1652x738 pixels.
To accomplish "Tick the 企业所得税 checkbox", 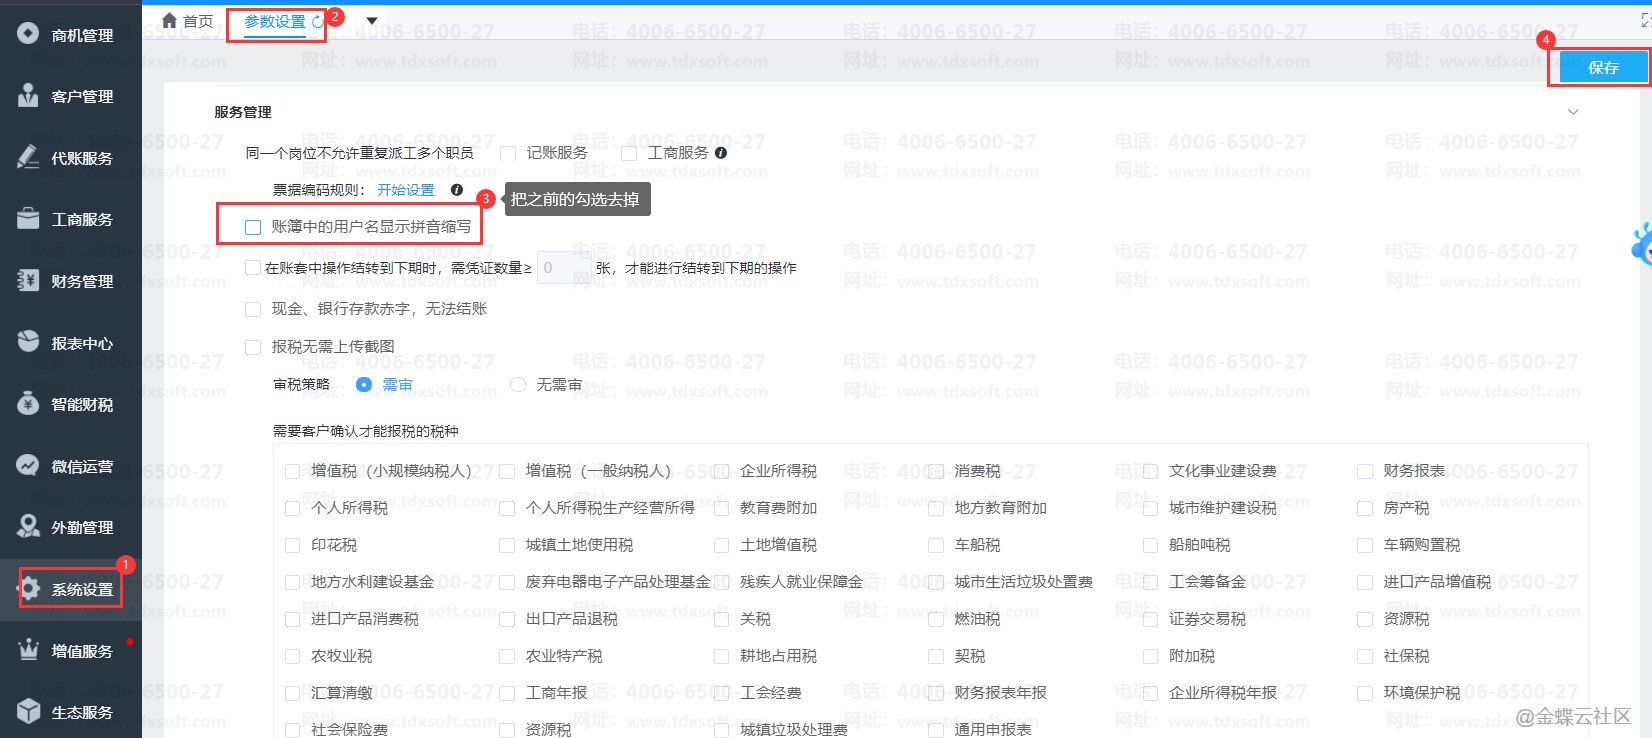I will (721, 471).
